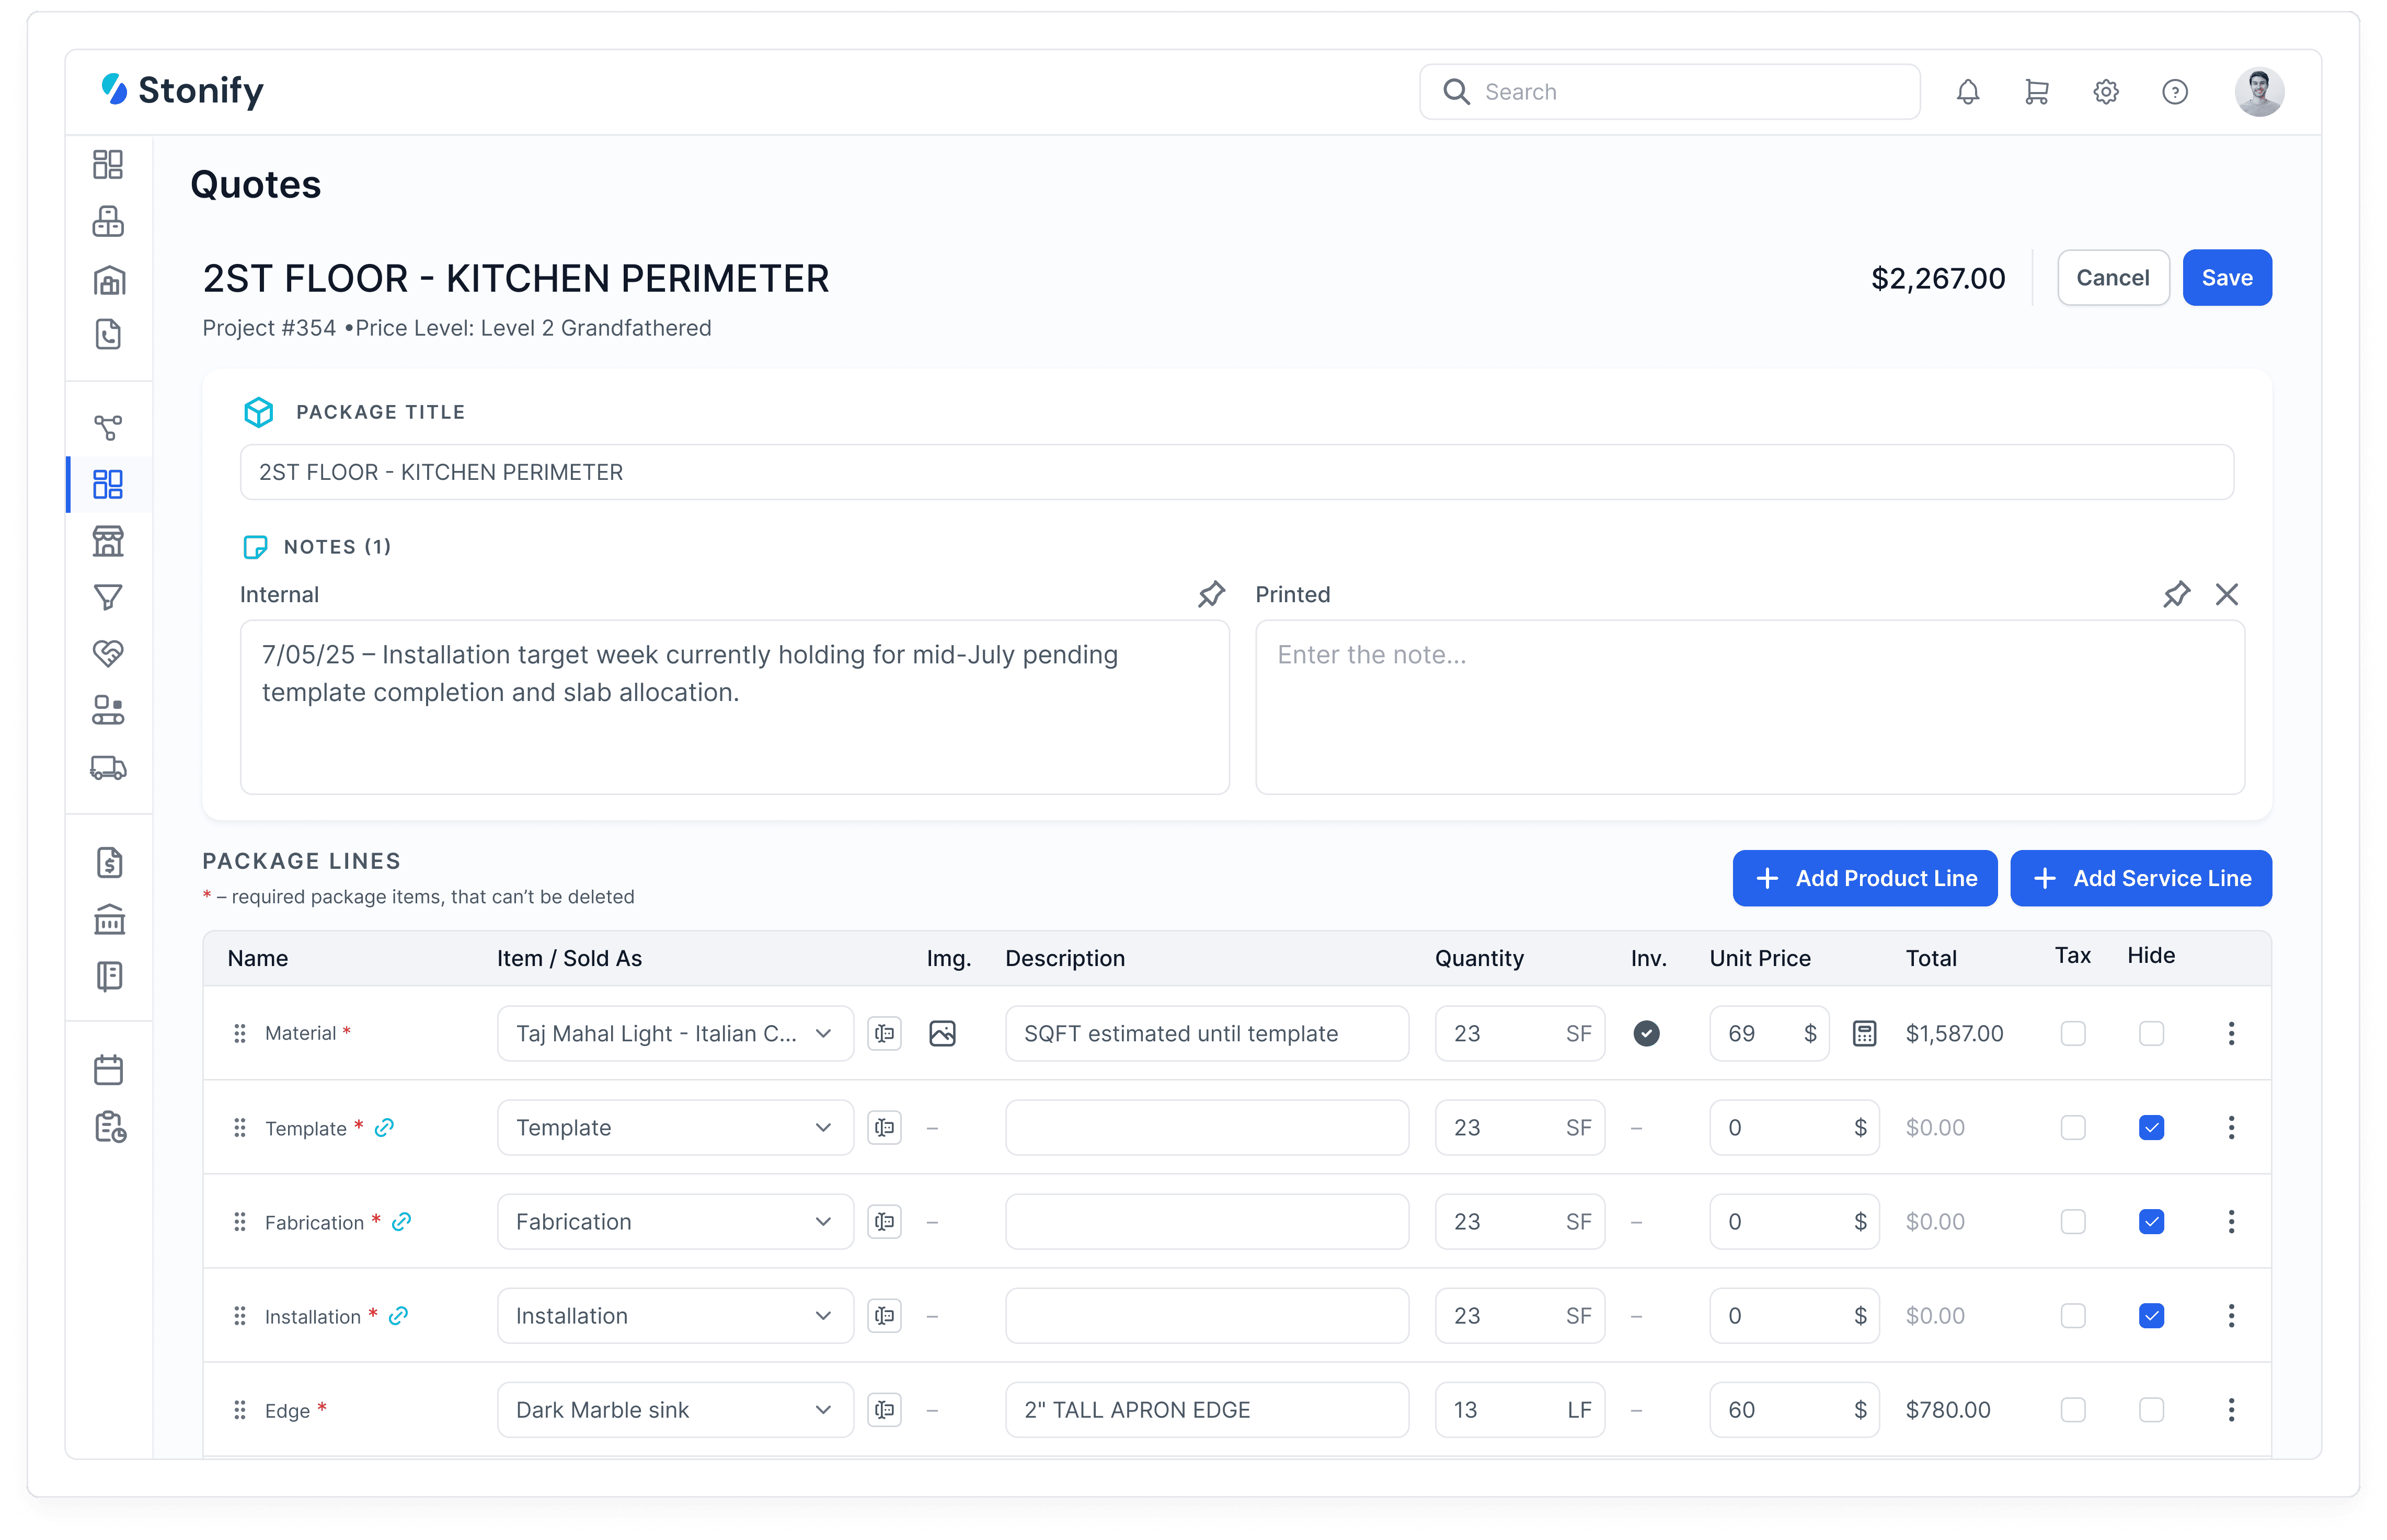The height and width of the screenshot is (1540, 2387).
Task: Uncheck the Hide checkbox on the Template row
Action: (x=2152, y=1127)
